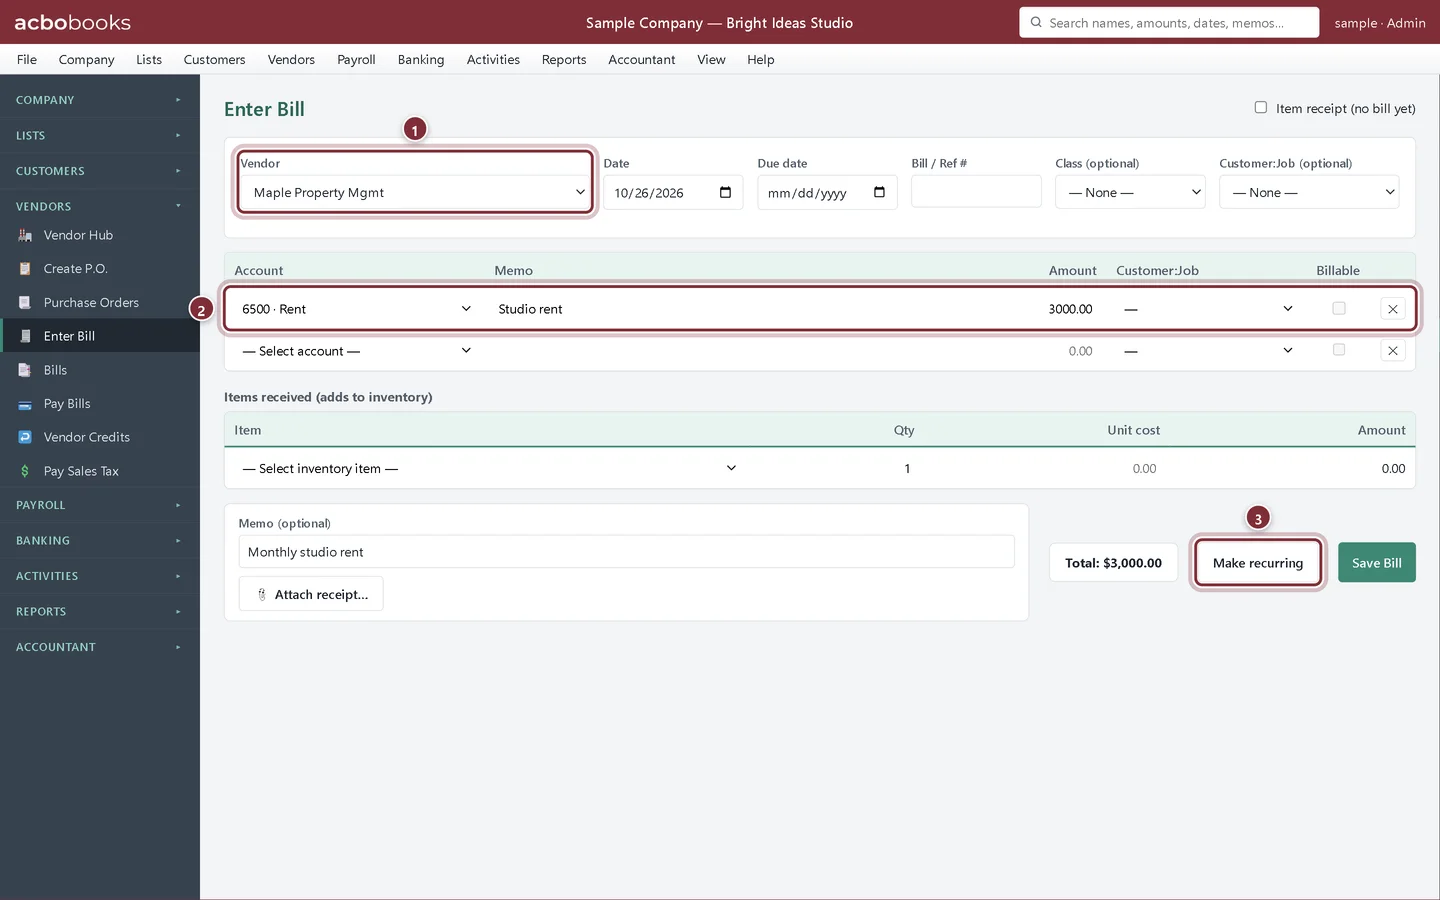This screenshot has width=1440, height=900.
Task: Expand the PAYROLL sidebar section
Action: (100, 505)
